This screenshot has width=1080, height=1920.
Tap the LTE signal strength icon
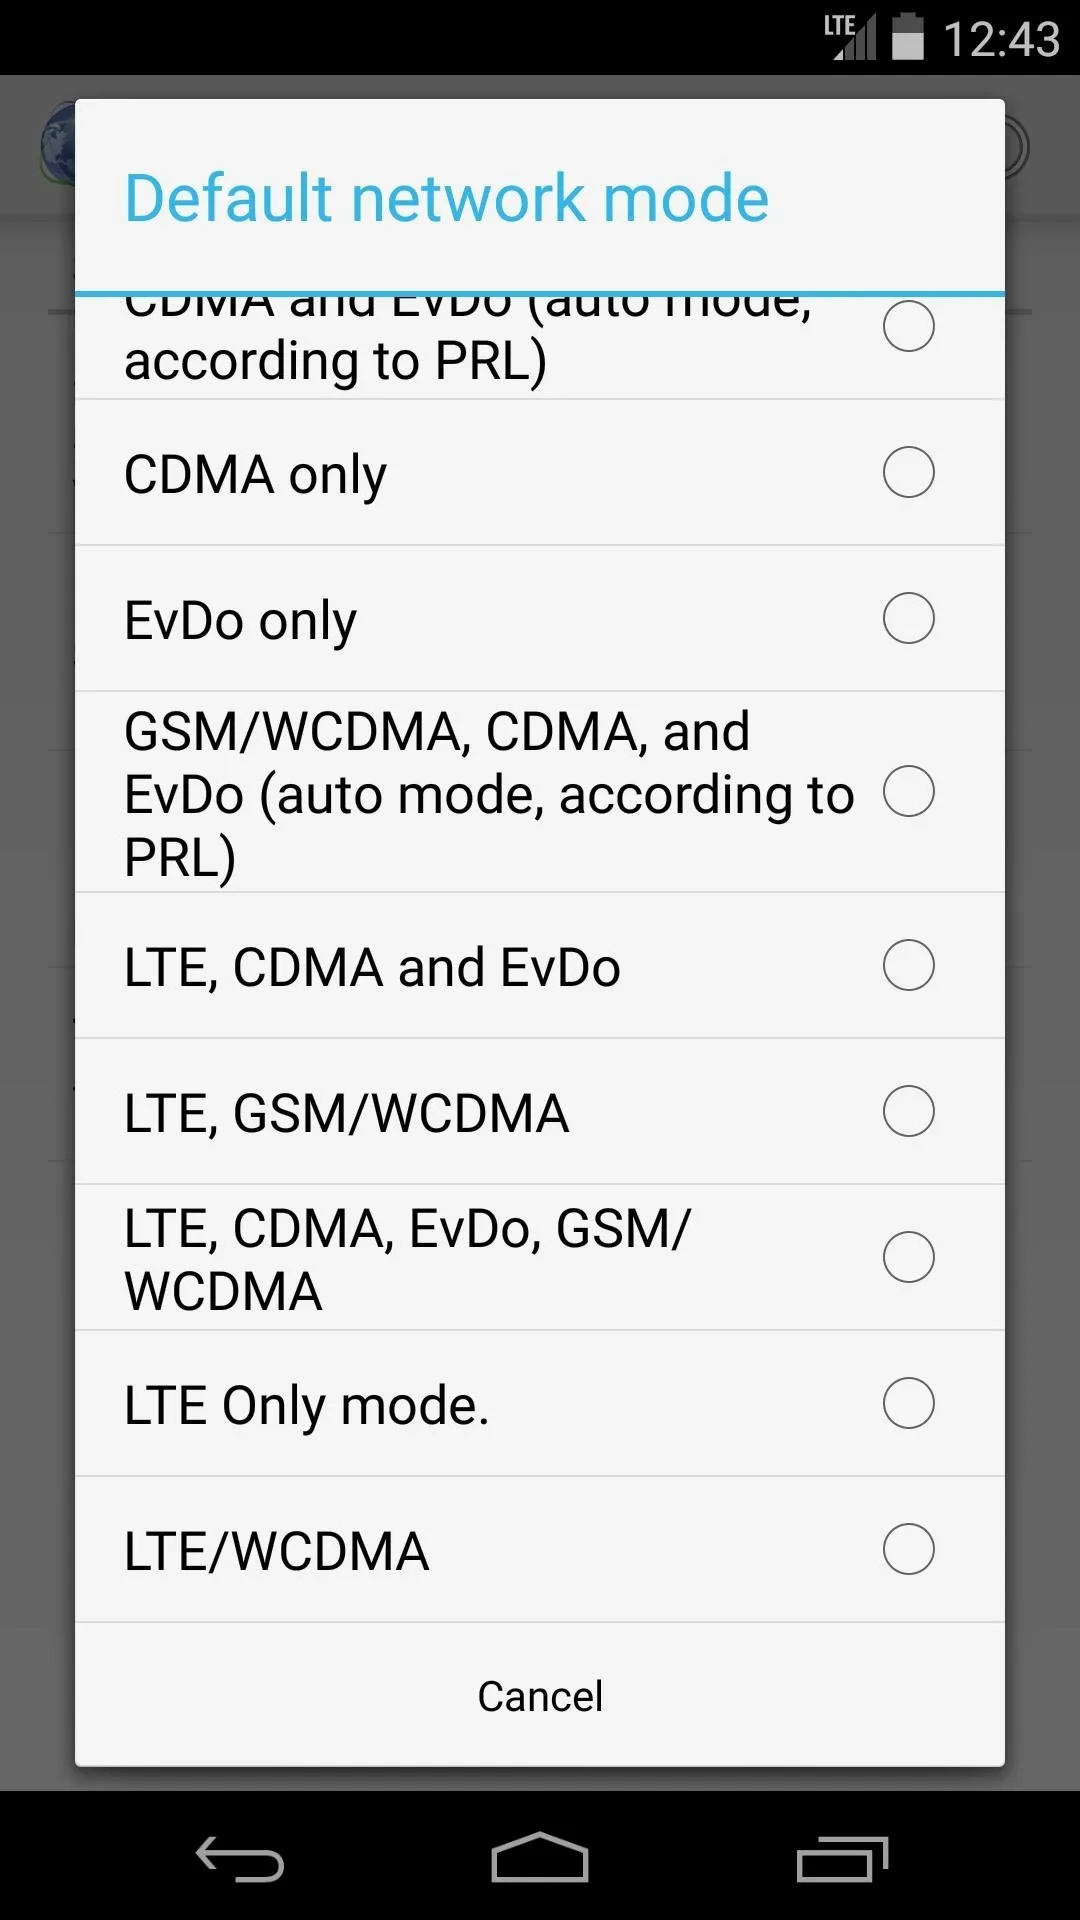point(849,37)
